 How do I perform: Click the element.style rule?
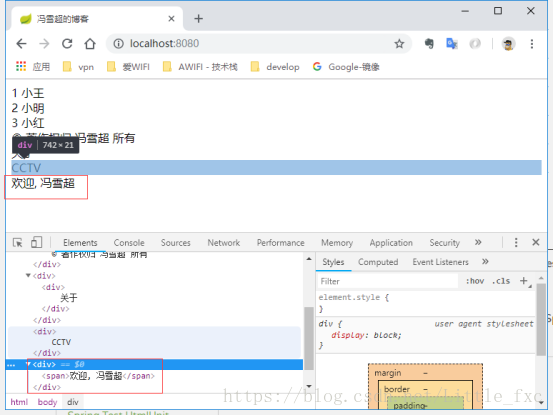354,298
